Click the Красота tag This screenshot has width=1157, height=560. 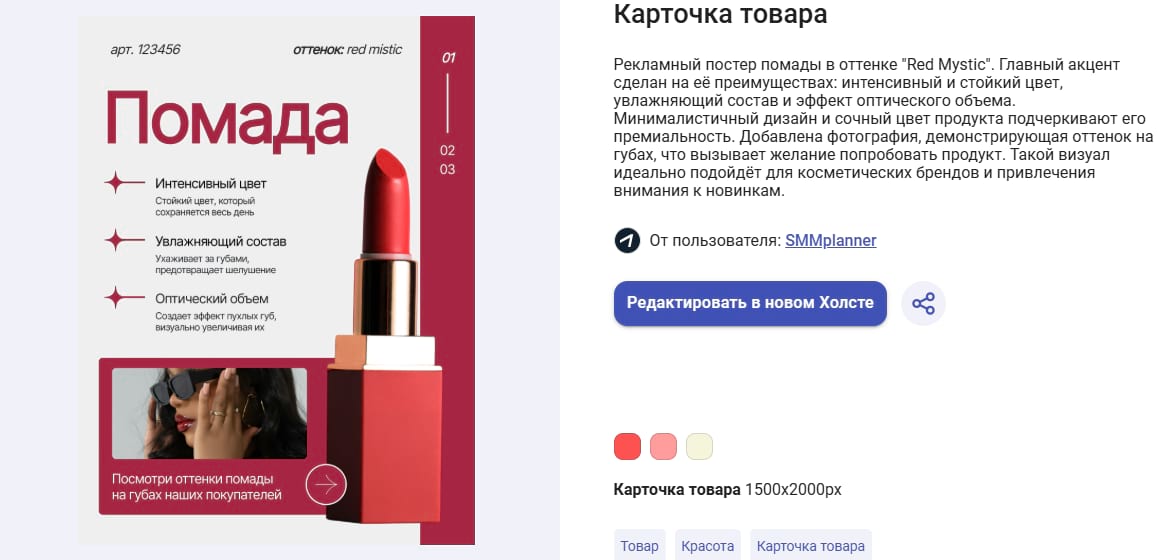click(708, 546)
